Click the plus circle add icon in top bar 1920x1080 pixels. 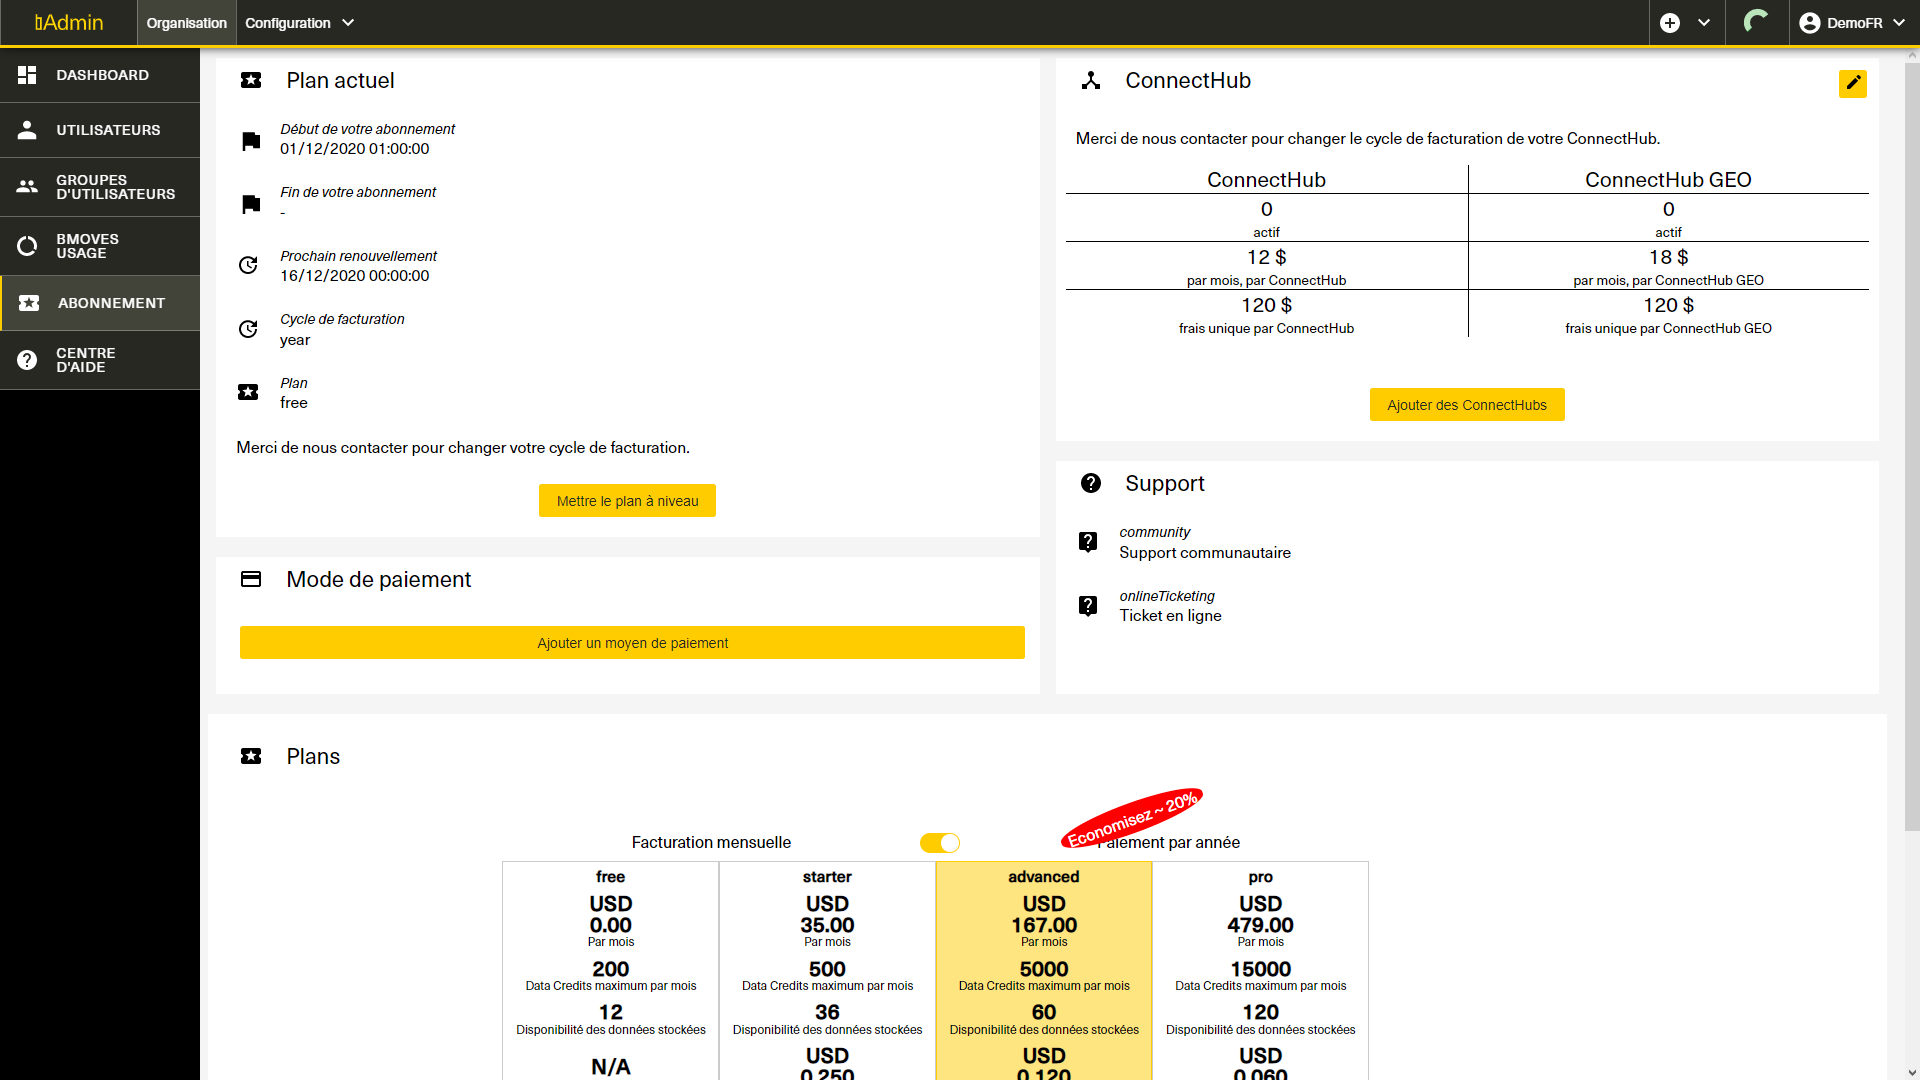pyautogui.click(x=1670, y=23)
